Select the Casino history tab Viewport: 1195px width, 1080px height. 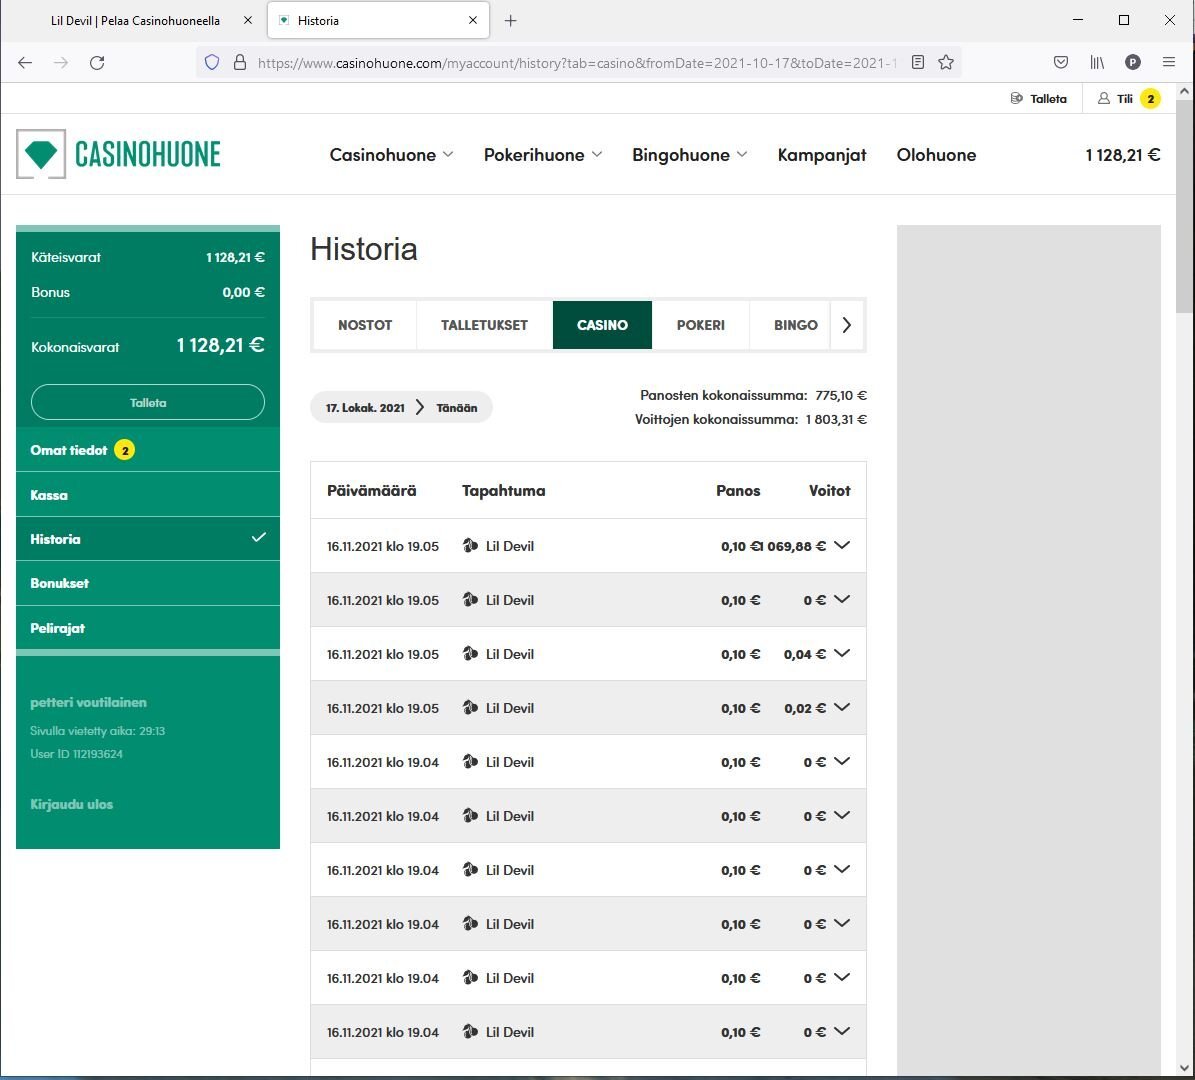pyautogui.click(x=602, y=325)
